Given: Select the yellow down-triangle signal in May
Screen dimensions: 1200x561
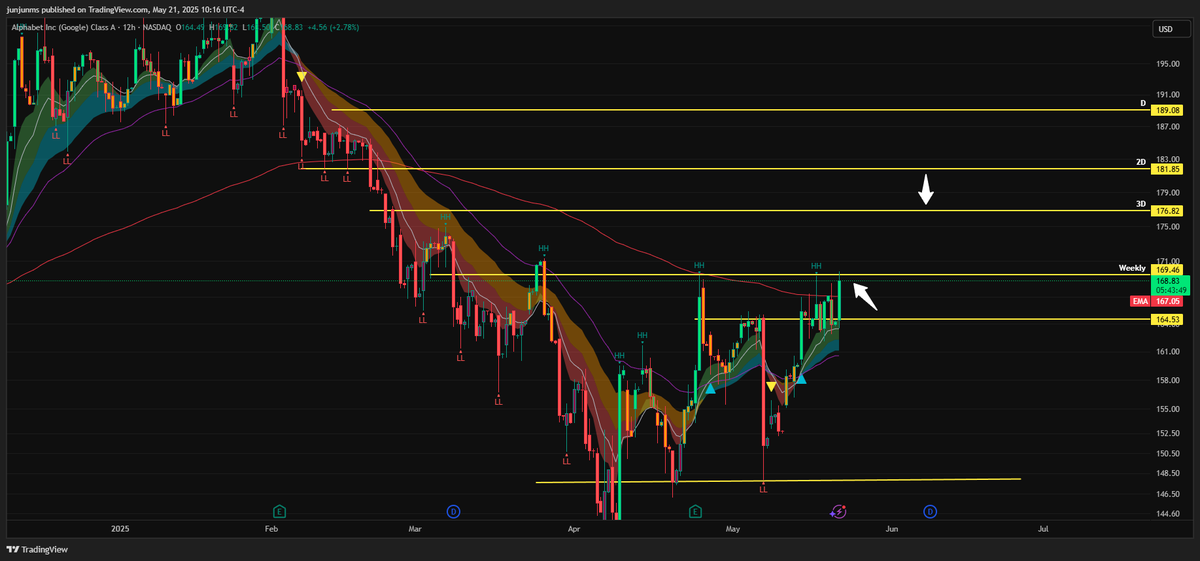Looking at the screenshot, I should 771,386.
